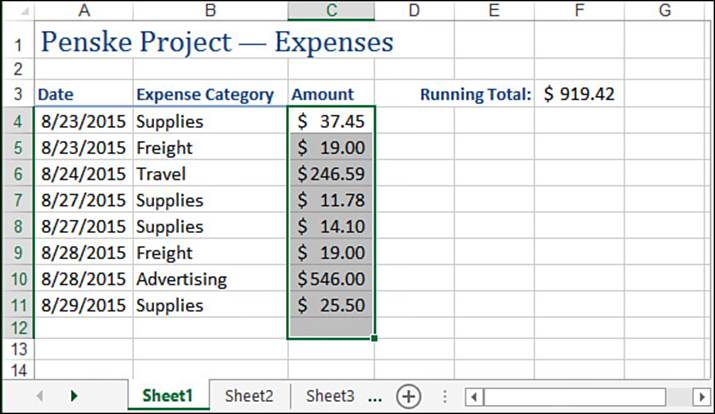The height and width of the screenshot is (414, 715).
Task: Select row 14 header
Action: tap(18, 370)
